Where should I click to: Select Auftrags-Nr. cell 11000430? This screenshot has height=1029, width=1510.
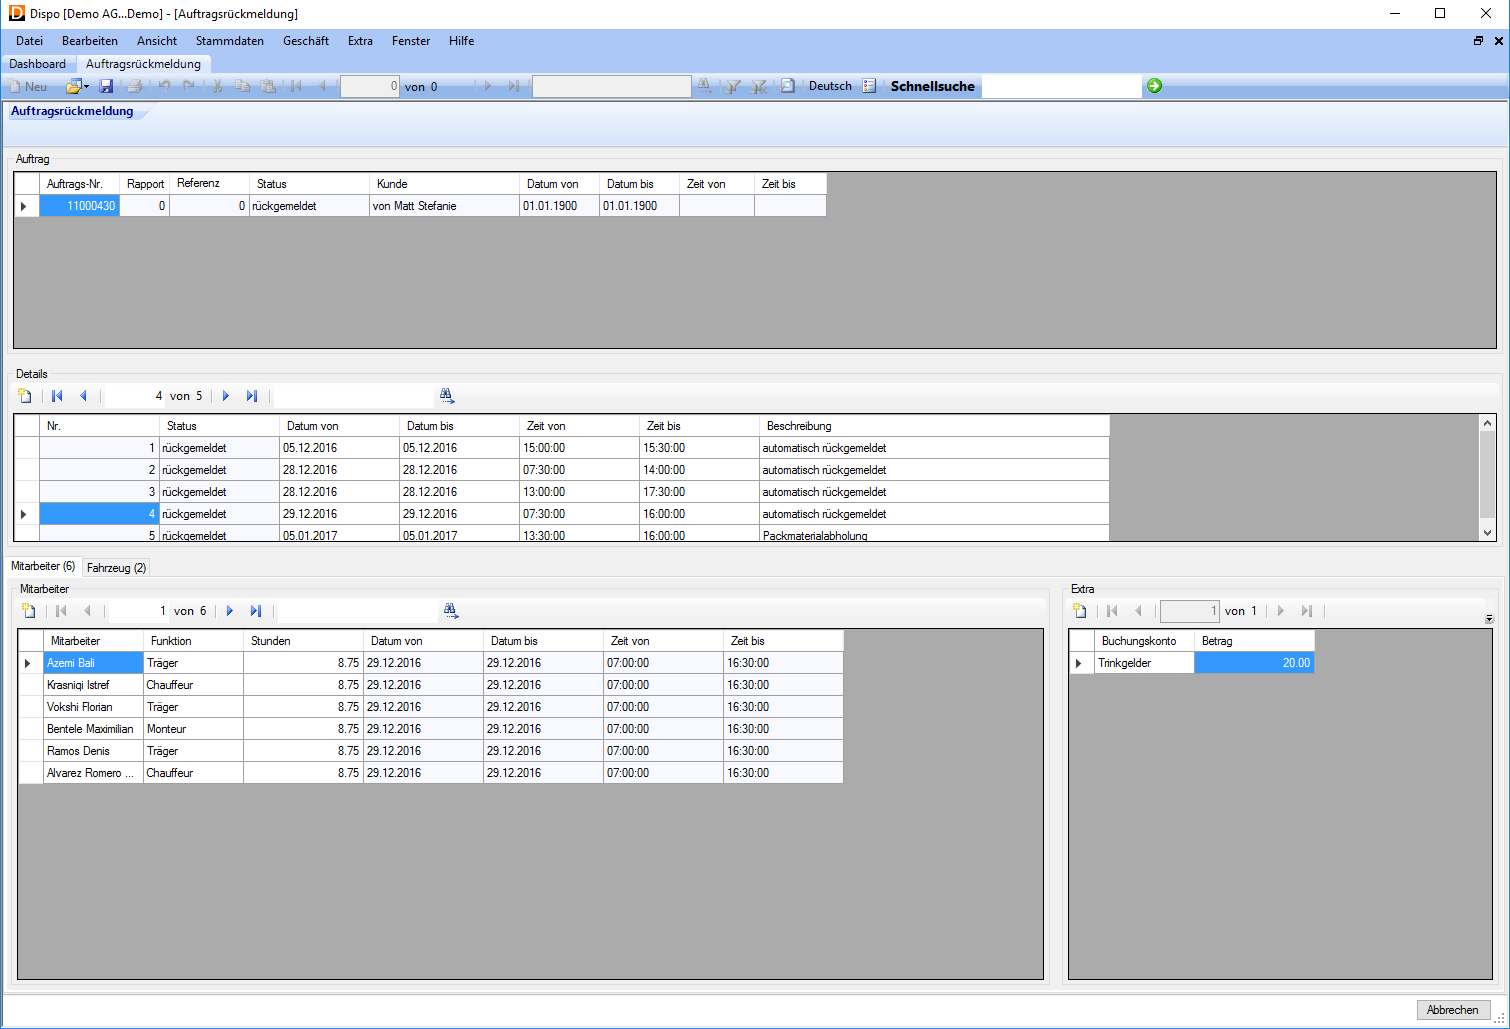point(80,206)
